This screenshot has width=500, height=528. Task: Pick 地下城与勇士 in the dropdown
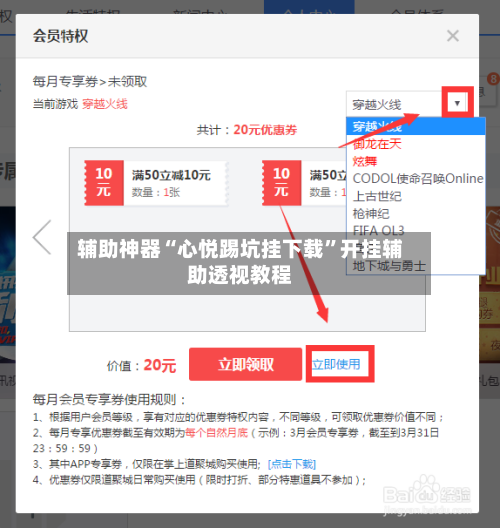(x=415, y=266)
